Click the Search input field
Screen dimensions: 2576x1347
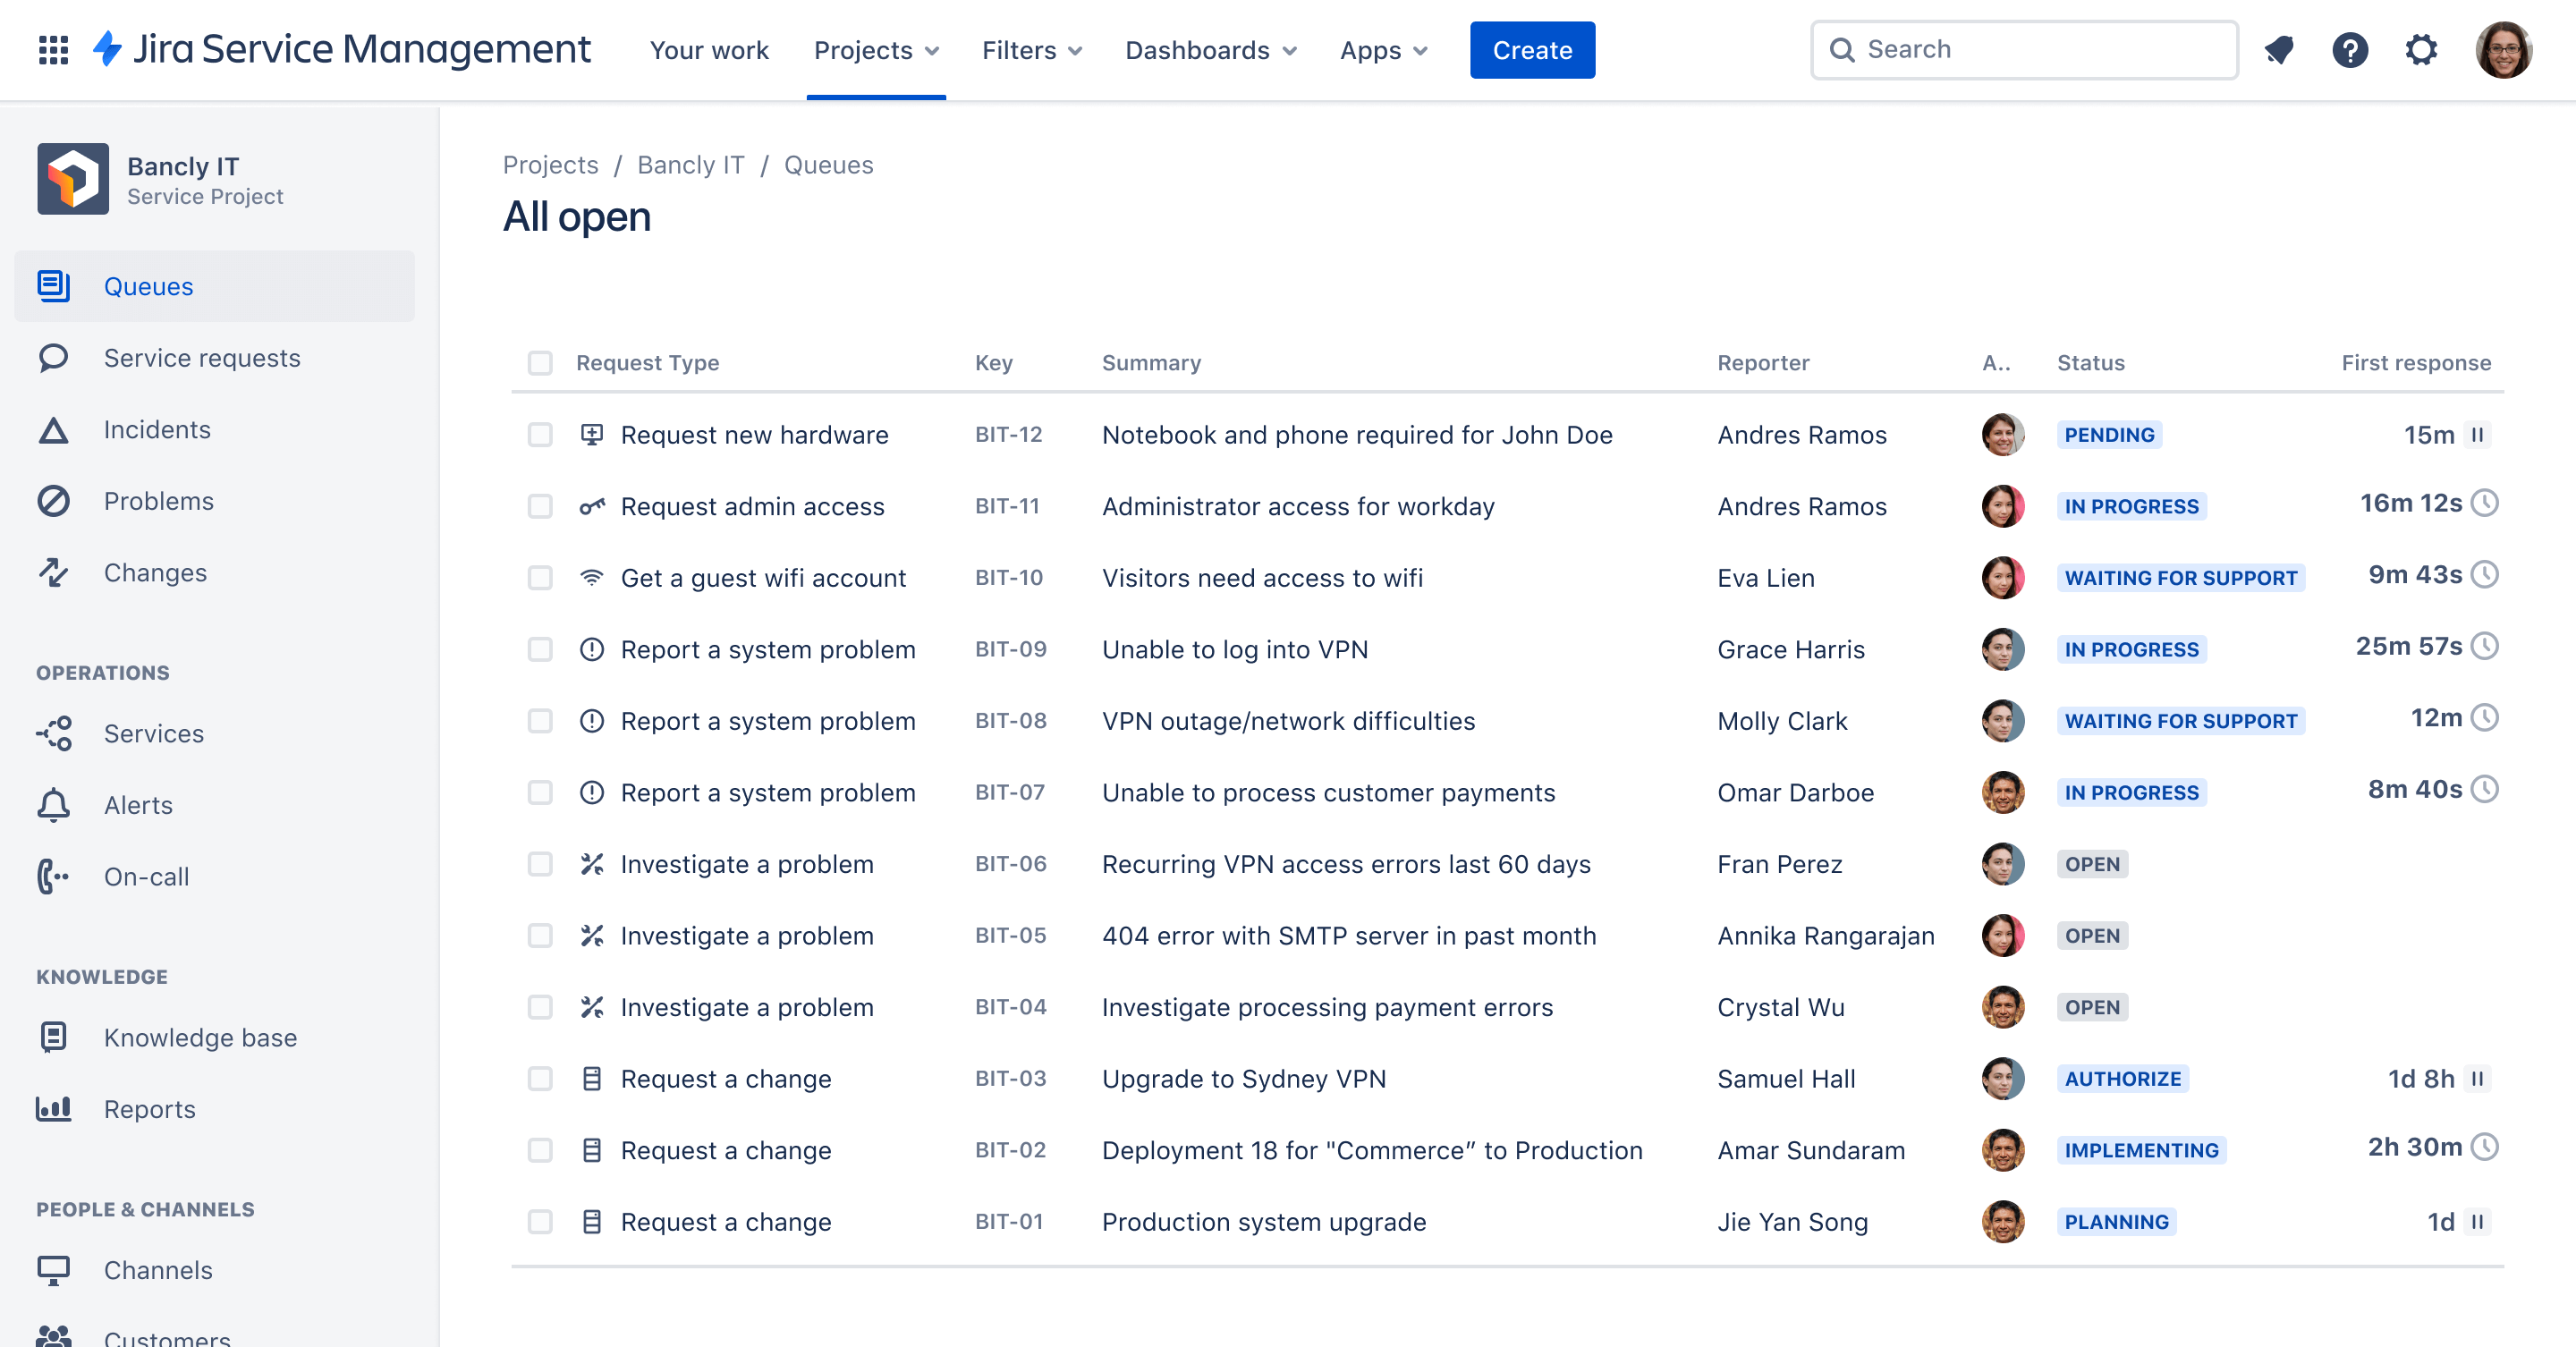click(2024, 47)
